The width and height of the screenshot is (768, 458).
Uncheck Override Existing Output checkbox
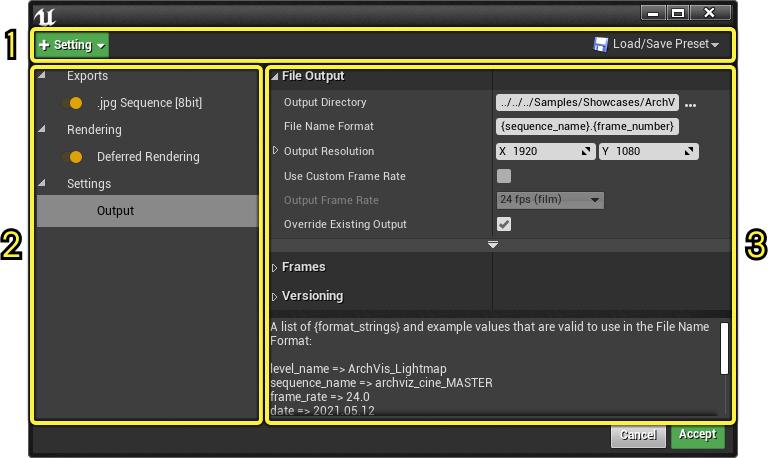[504, 224]
